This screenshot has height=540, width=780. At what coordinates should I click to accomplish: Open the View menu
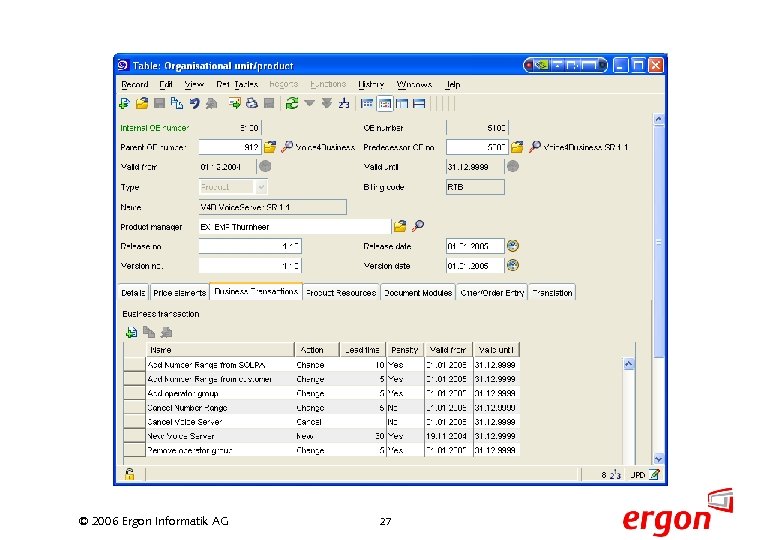[194, 85]
